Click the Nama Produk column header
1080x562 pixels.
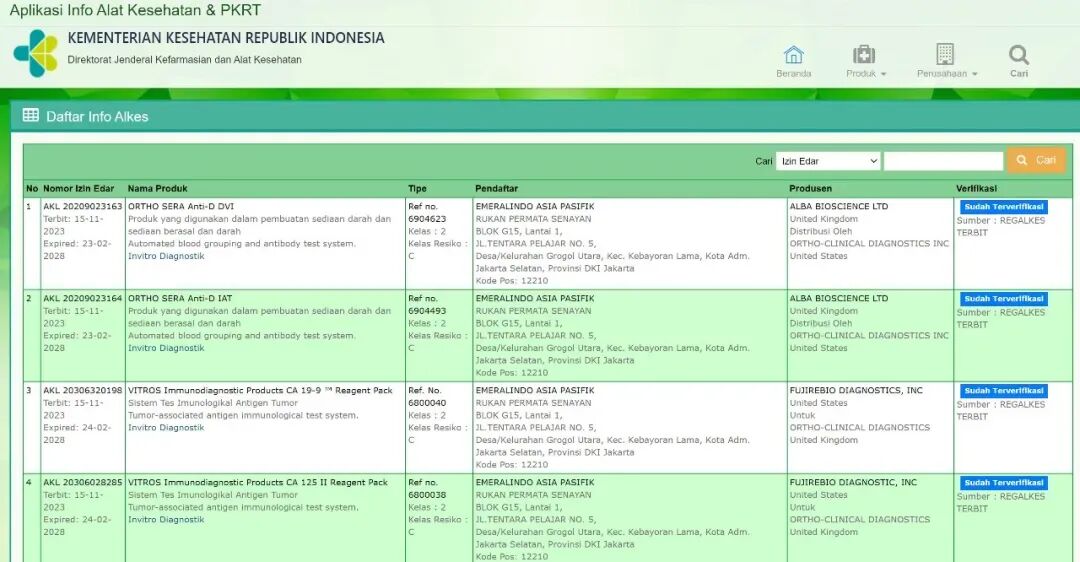click(157, 189)
